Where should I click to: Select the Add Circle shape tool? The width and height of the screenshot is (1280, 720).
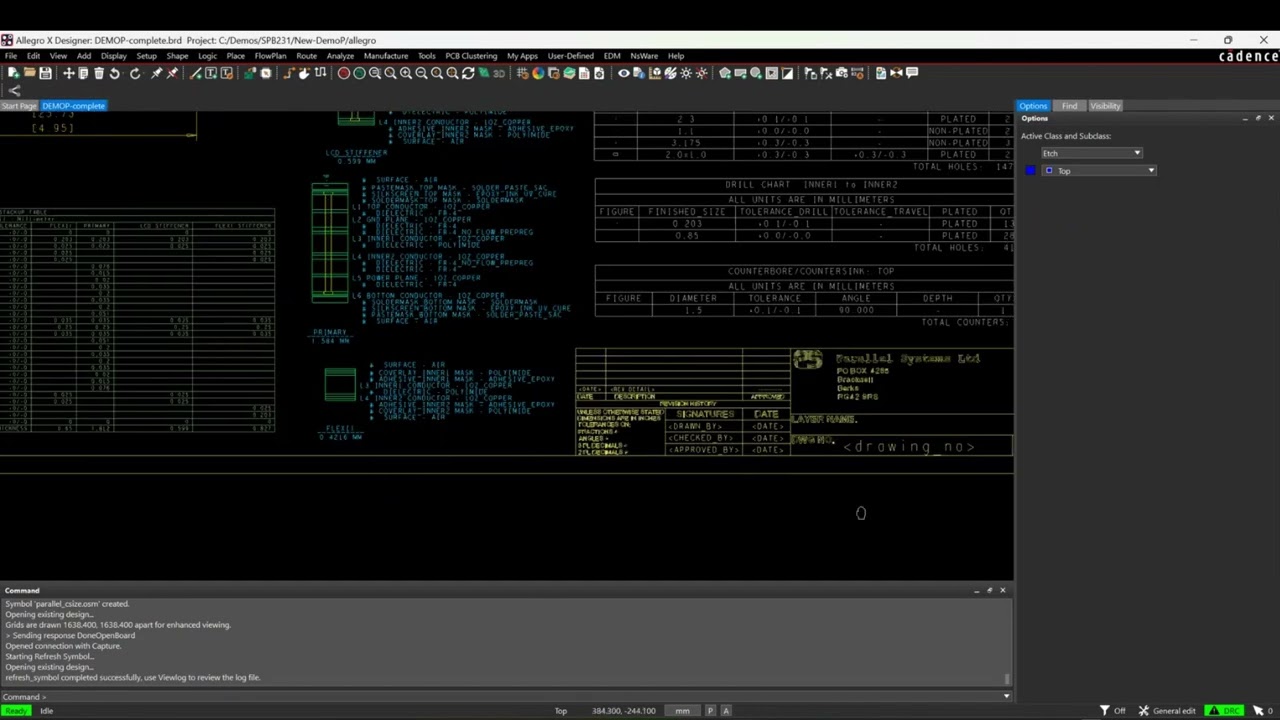click(756, 73)
